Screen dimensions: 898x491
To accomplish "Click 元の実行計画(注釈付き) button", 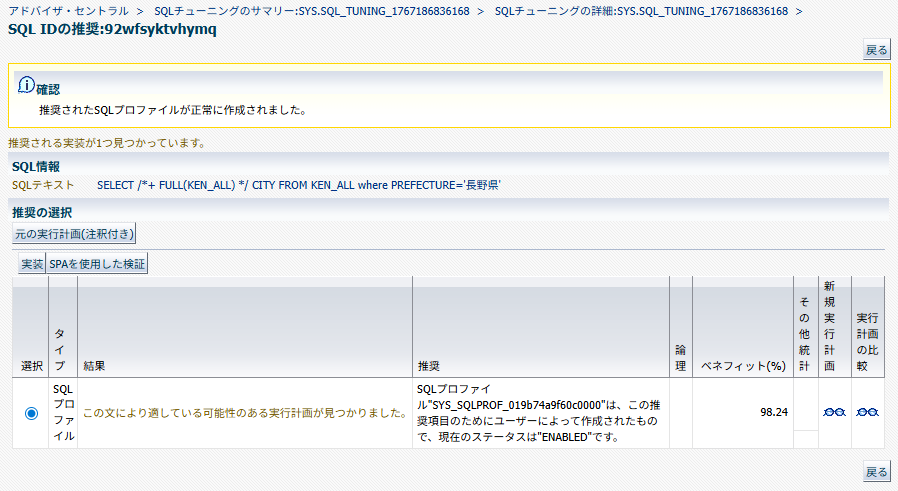I will point(73,233).
